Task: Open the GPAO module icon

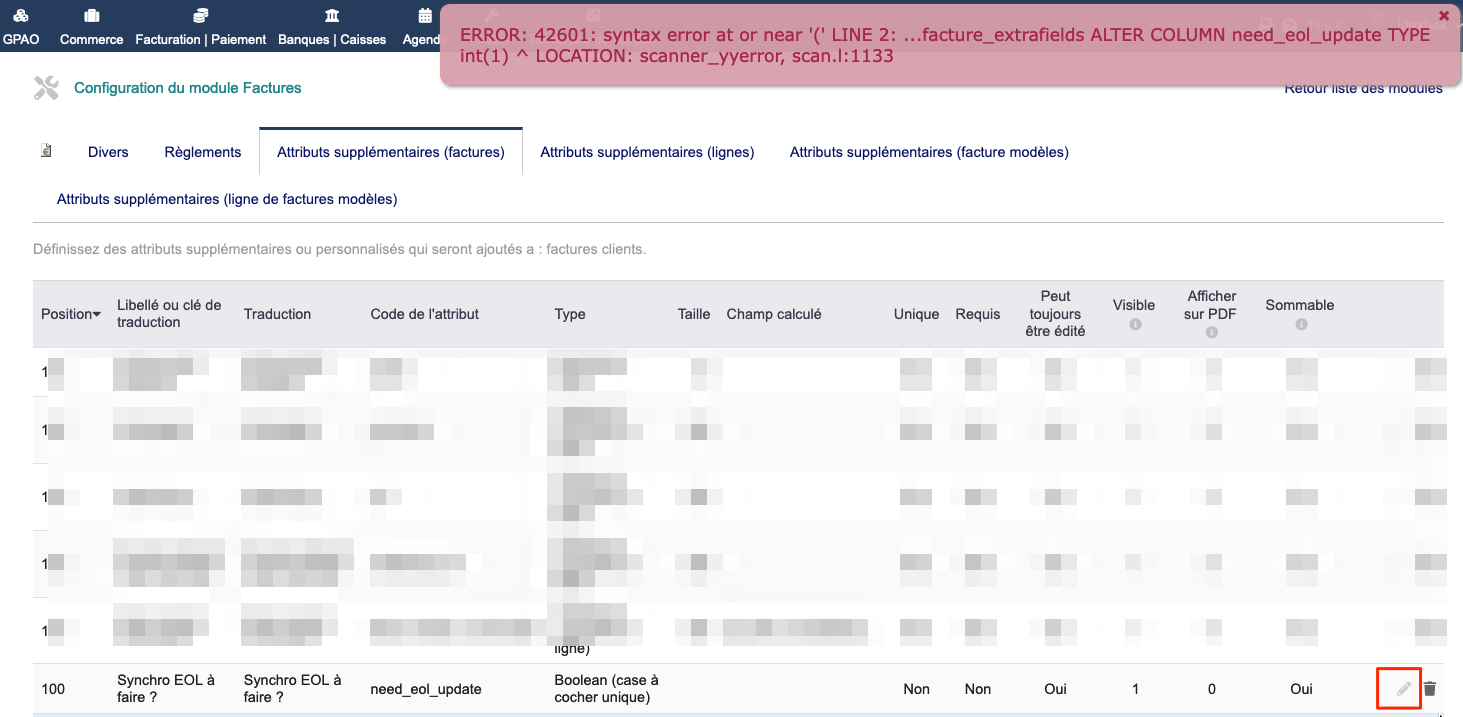Action: pyautogui.click(x=21, y=15)
